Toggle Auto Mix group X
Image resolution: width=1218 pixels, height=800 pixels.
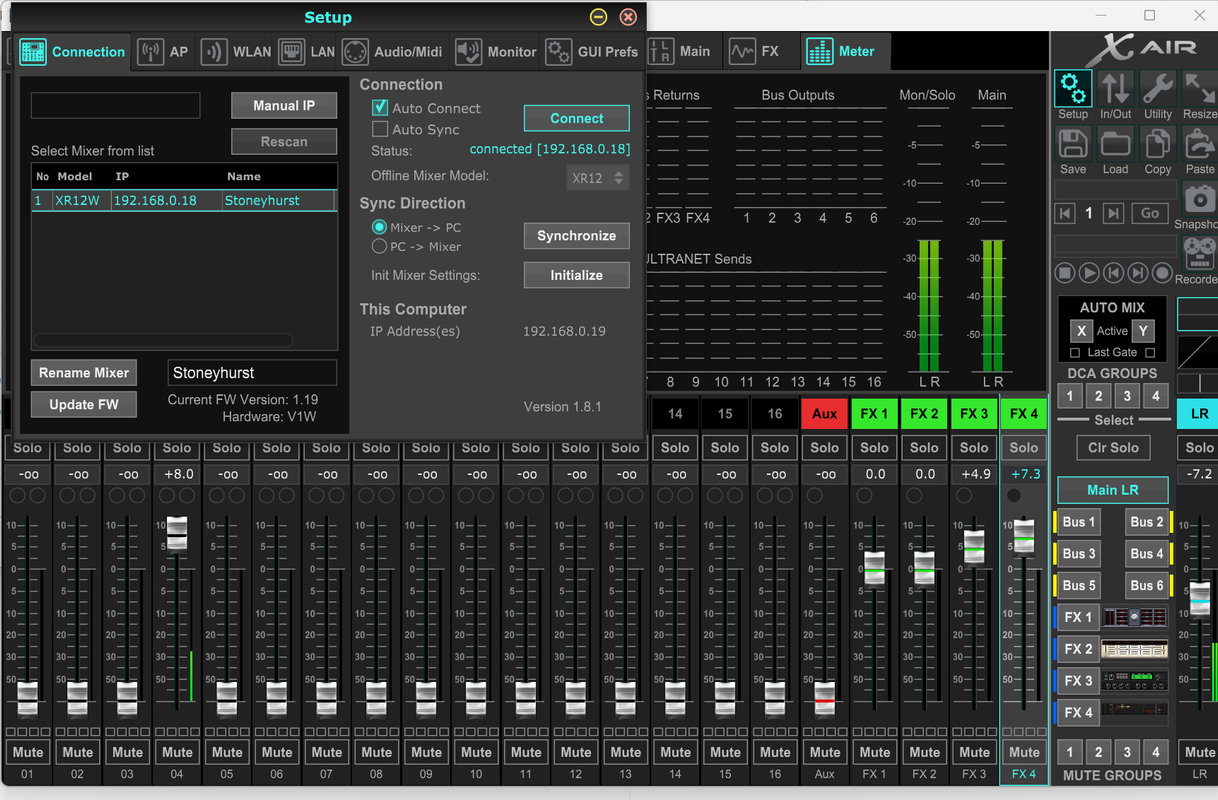tap(1080, 331)
